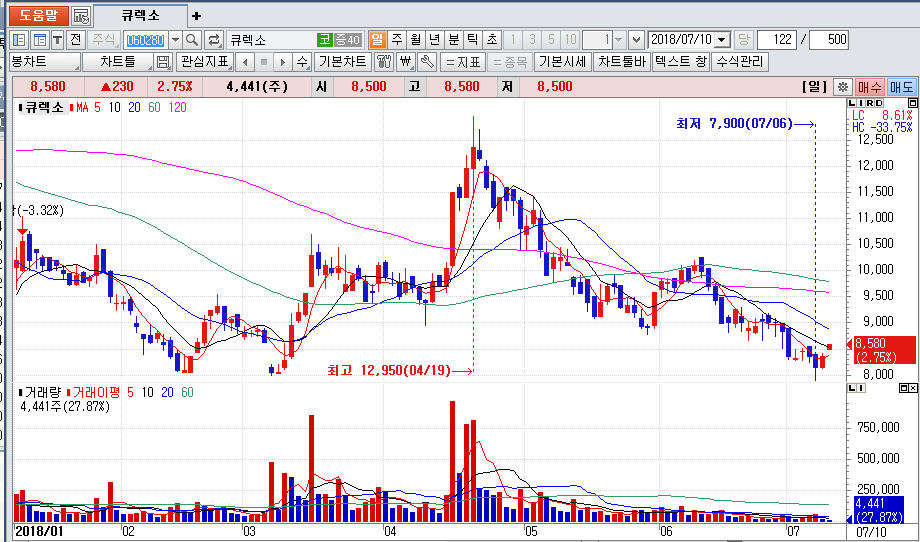This screenshot has height=542, width=920.
Task: Select the 큐렉소 tab
Action: point(139,16)
